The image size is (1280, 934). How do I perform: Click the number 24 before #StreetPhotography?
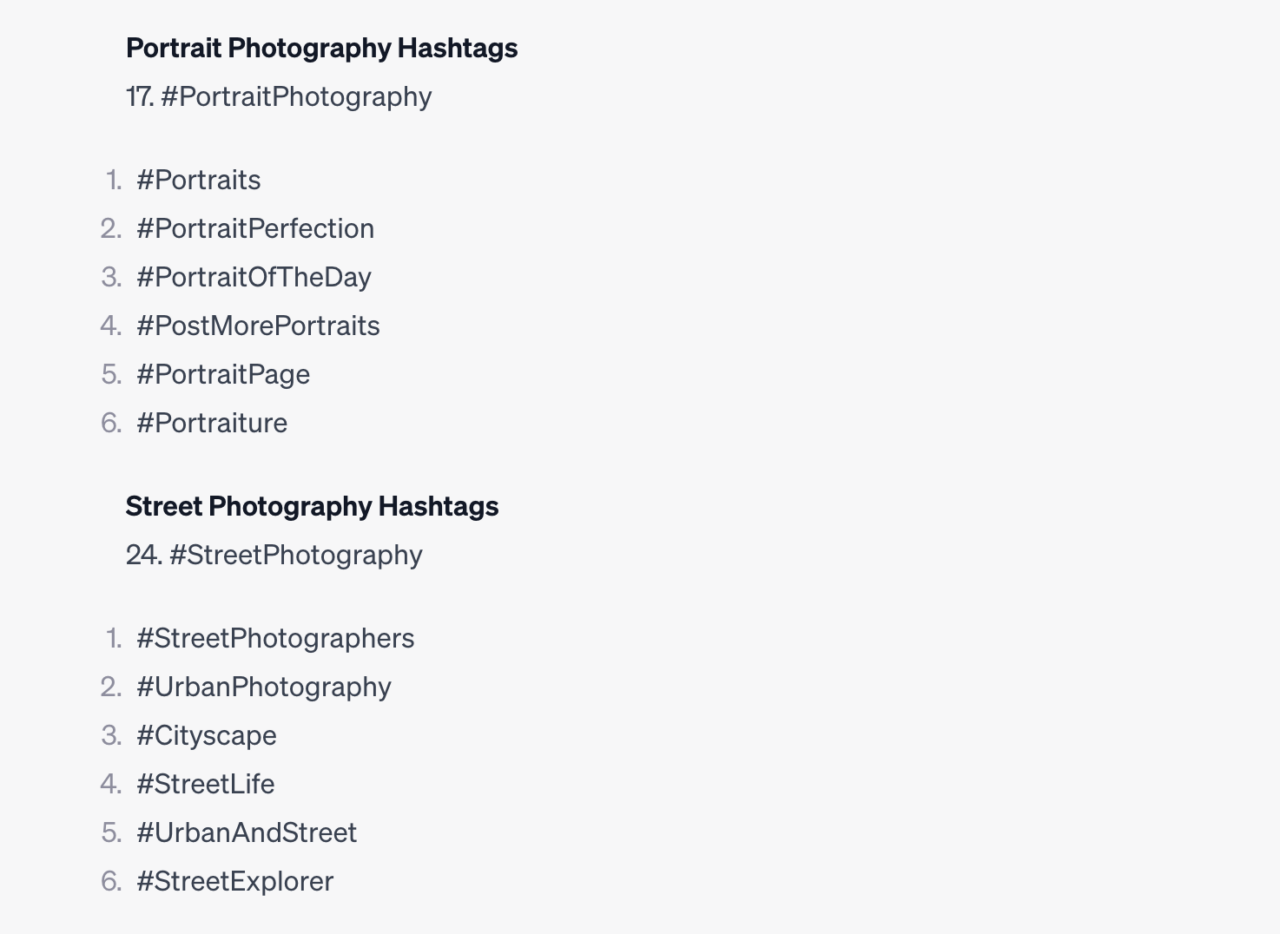(x=143, y=555)
